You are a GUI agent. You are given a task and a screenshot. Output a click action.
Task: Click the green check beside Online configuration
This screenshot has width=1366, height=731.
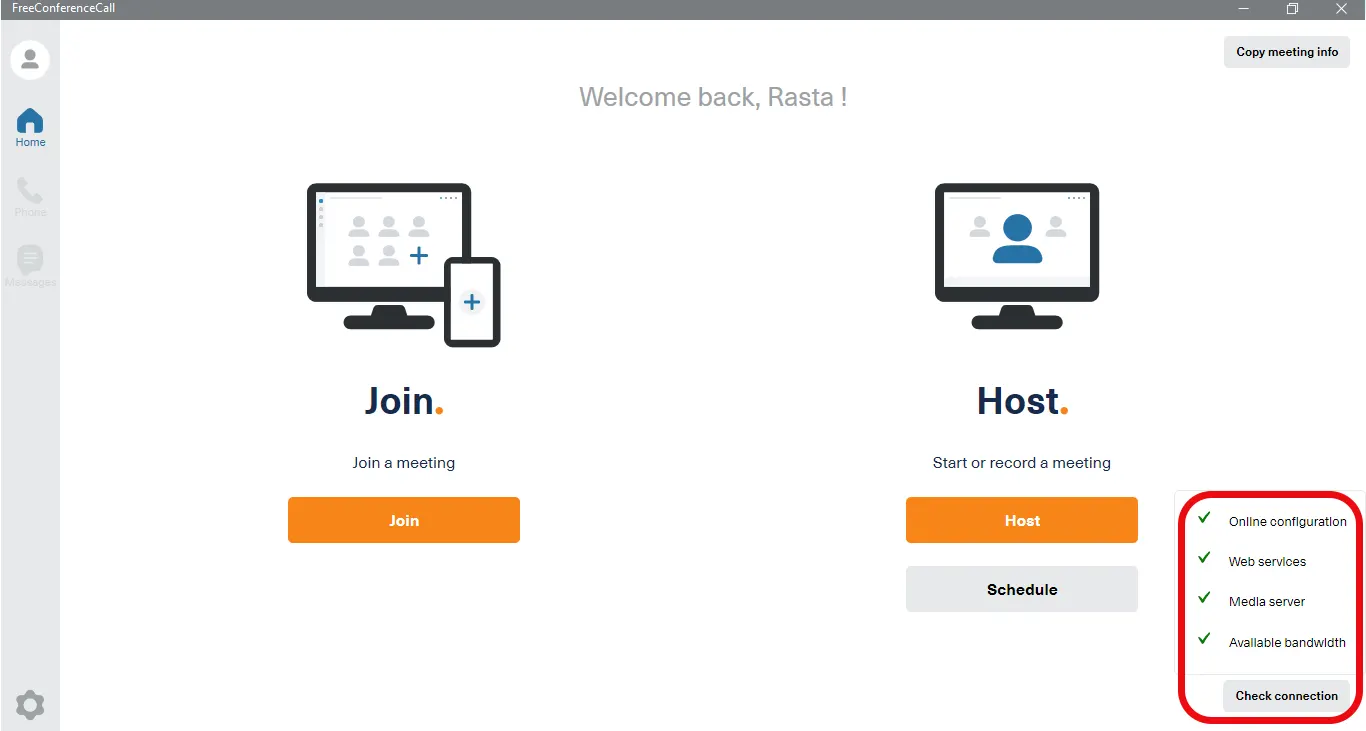point(1205,518)
